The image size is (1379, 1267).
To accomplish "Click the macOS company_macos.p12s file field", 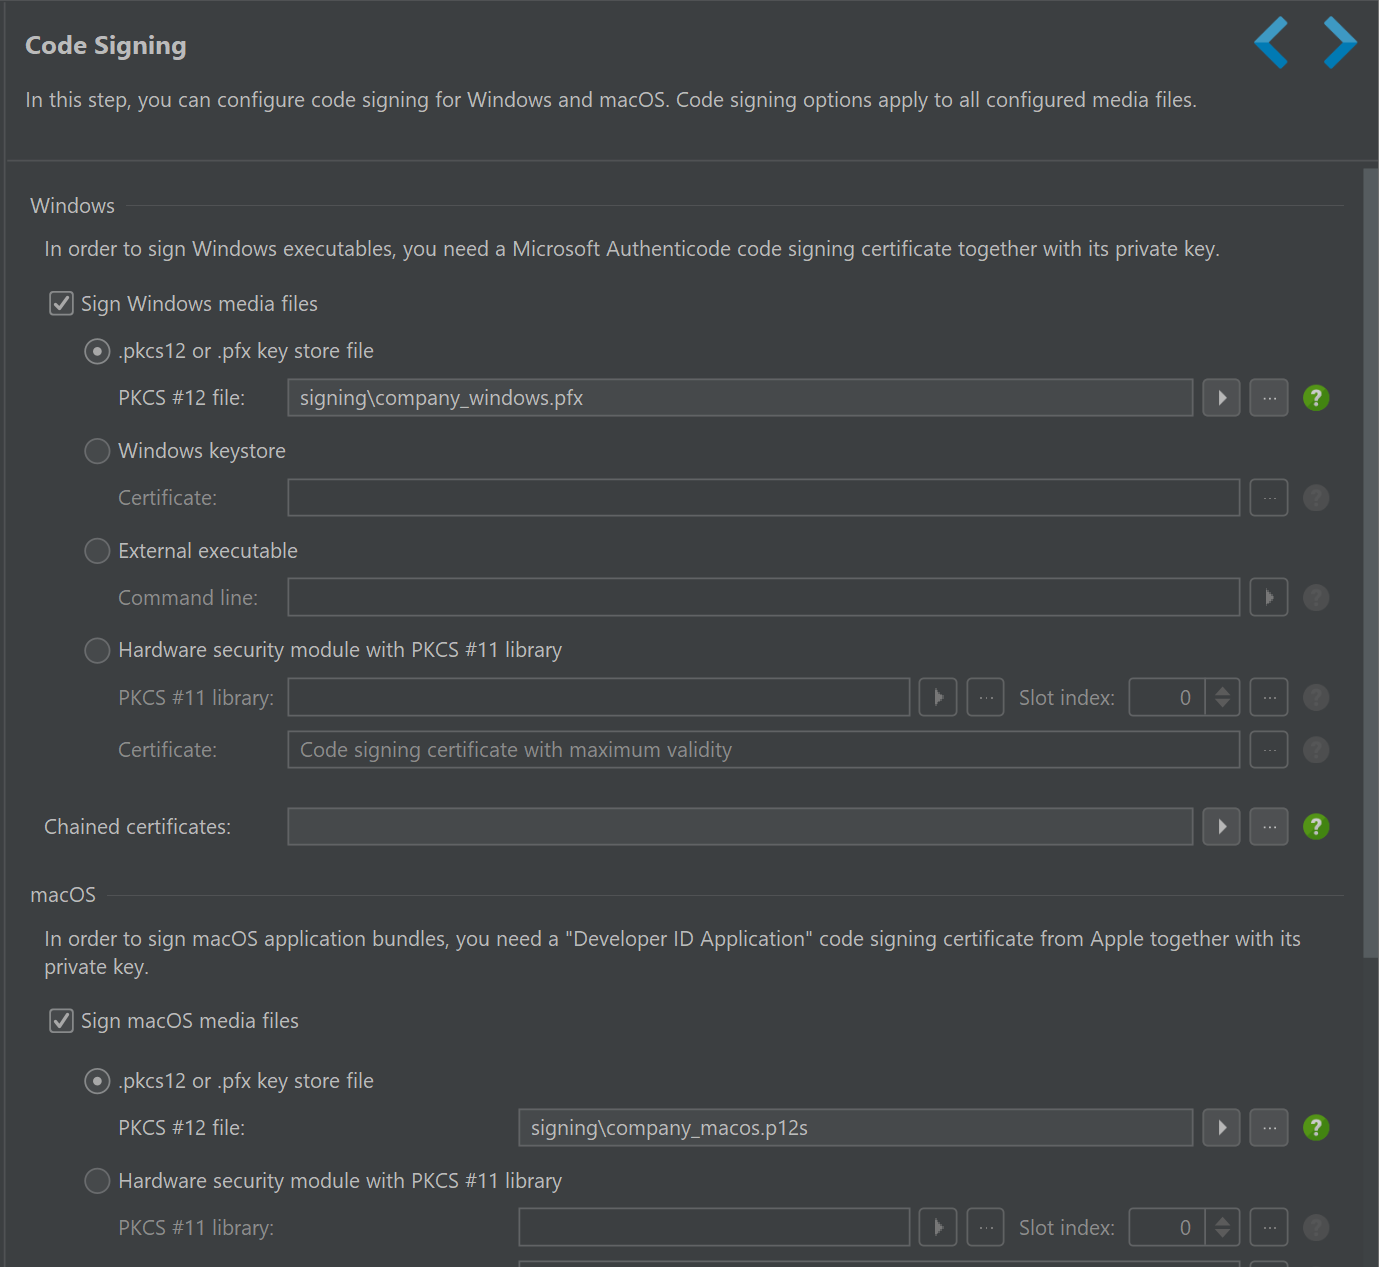I will [x=855, y=1128].
